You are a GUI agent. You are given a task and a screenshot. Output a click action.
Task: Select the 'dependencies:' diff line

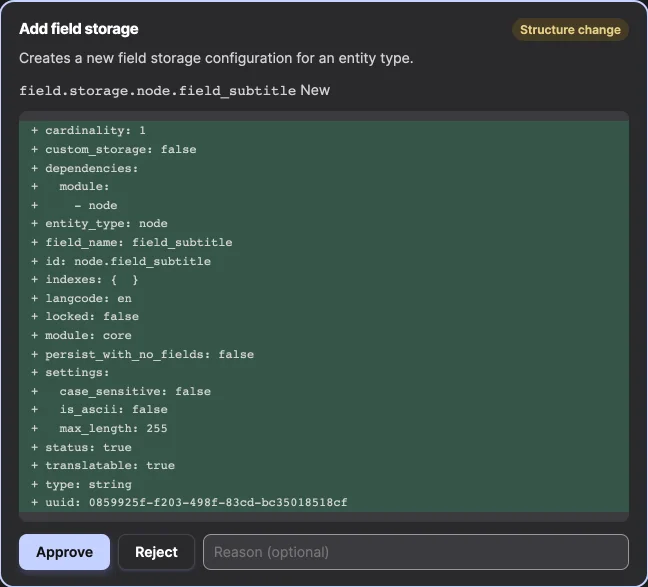324,168
